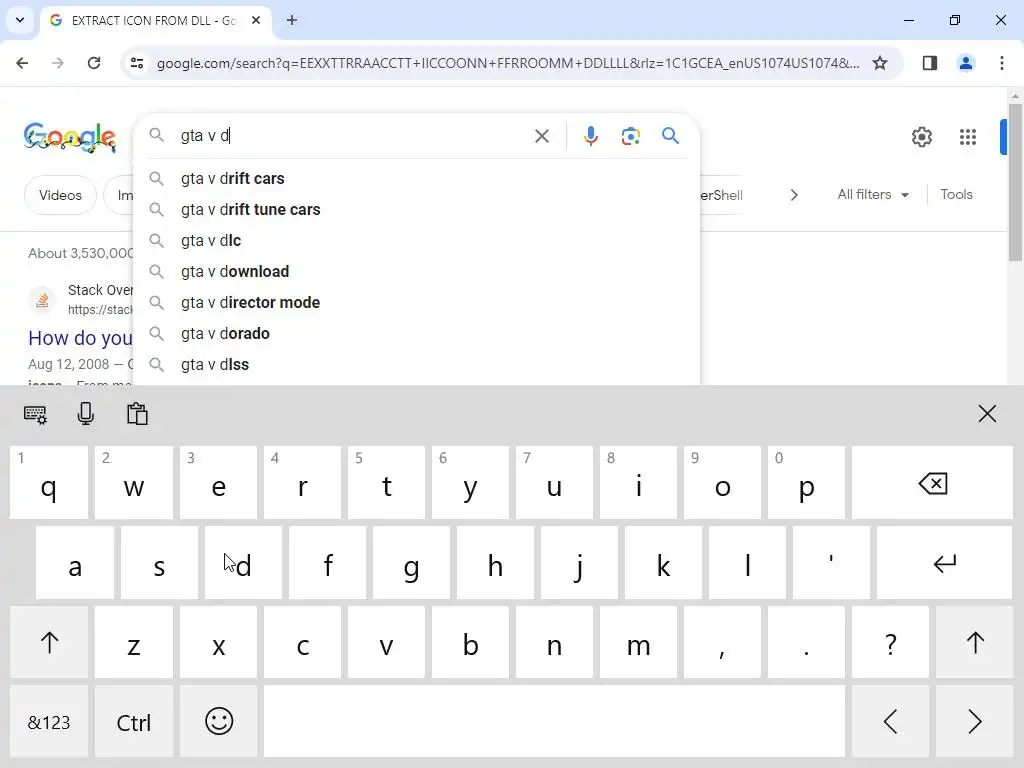The image size is (1024, 768).
Task: Tap the right arrow cursor key
Action: pyautogui.click(x=974, y=722)
